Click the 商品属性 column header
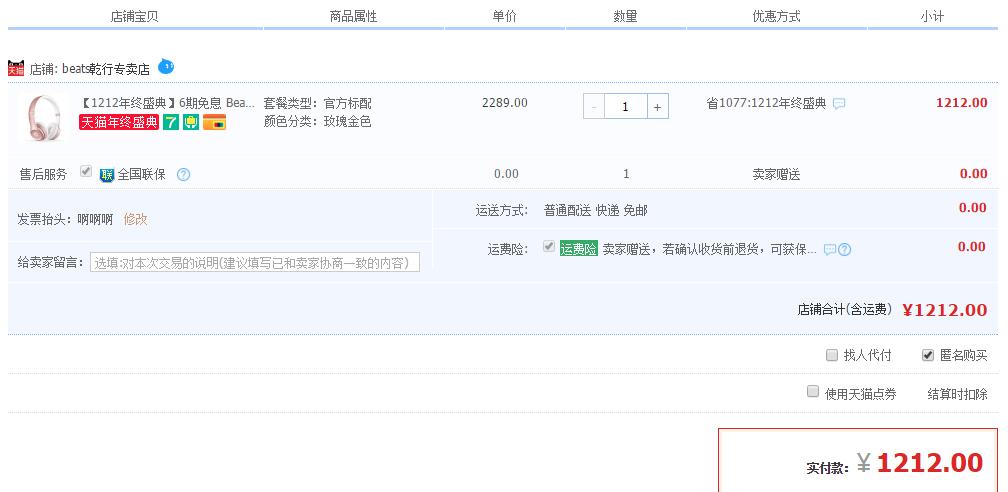1008x492 pixels. [354, 17]
